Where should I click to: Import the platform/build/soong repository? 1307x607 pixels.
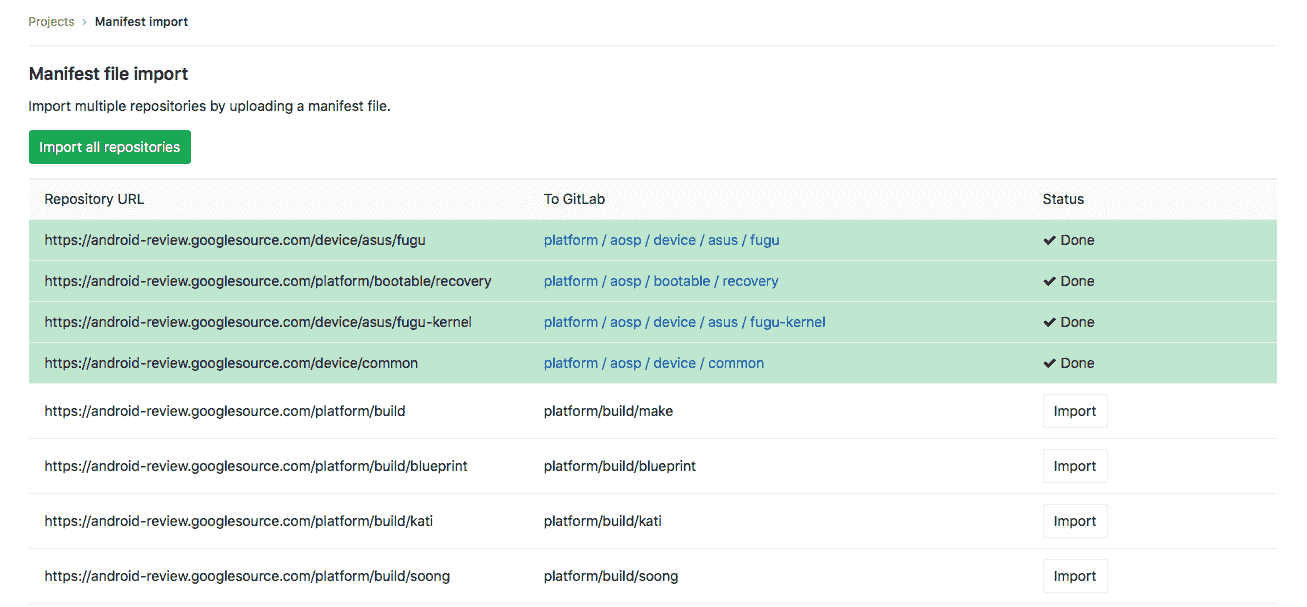pos(1075,575)
